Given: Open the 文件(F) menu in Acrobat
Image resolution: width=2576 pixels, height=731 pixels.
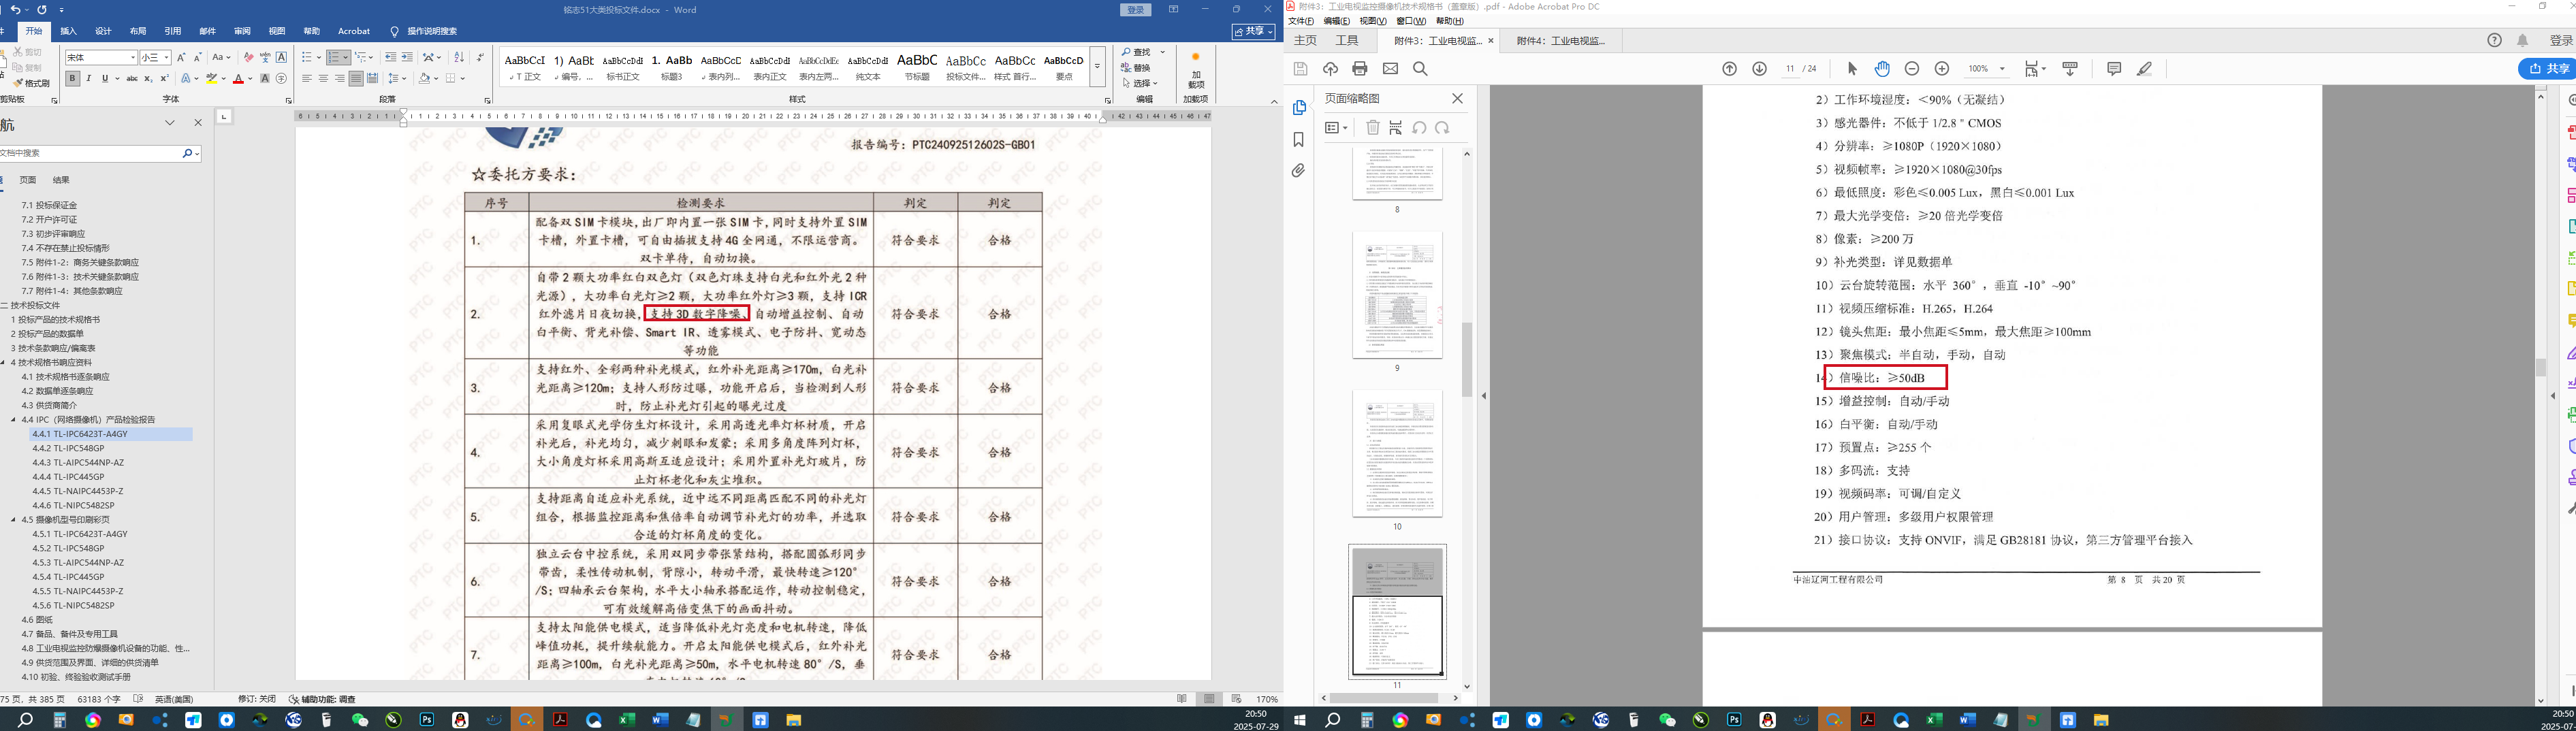Looking at the screenshot, I should (x=1301, y=21).
